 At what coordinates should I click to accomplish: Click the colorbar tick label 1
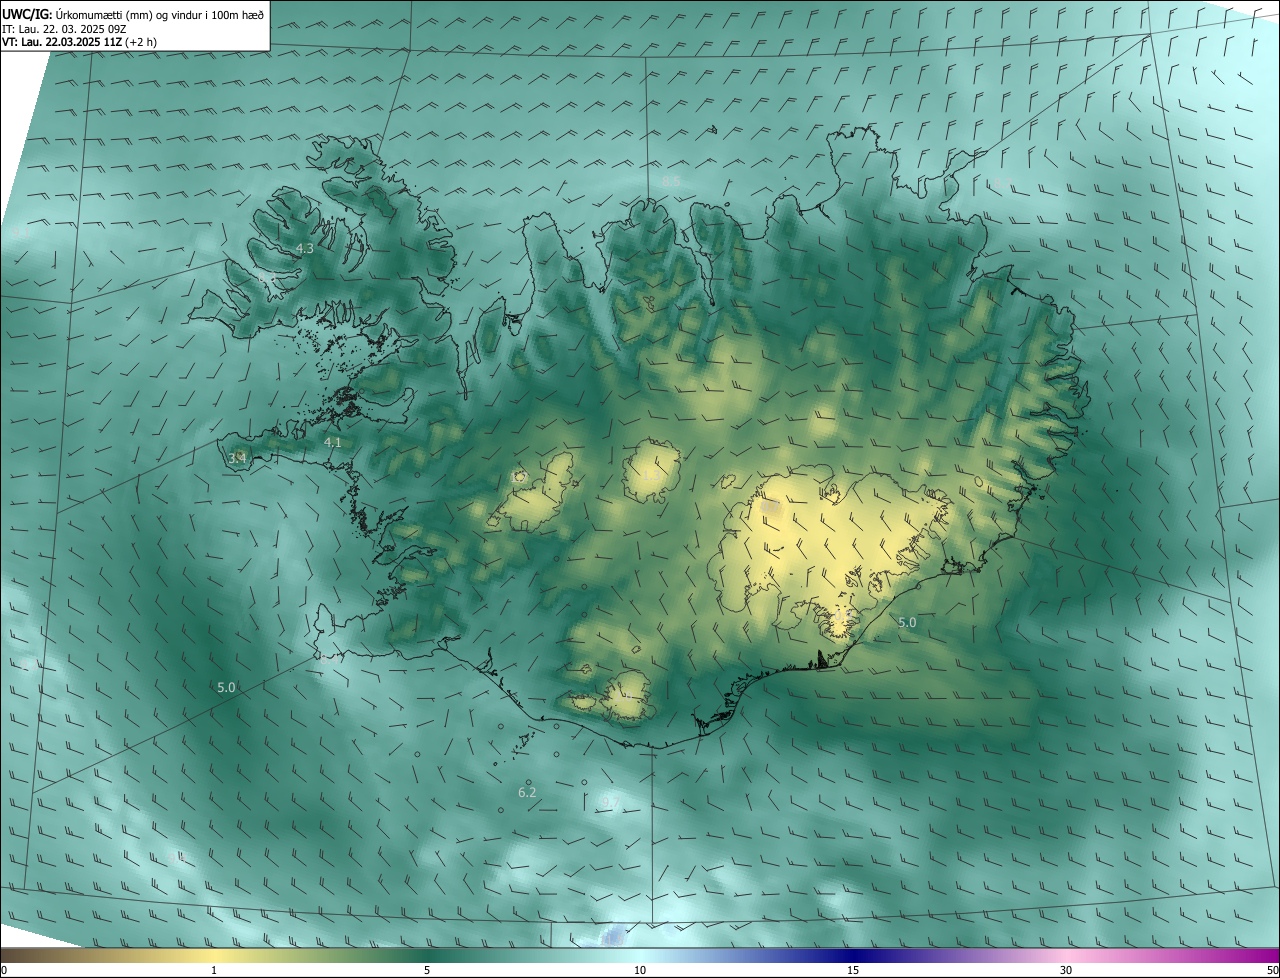pyautogui.click(x=214, y=970)
